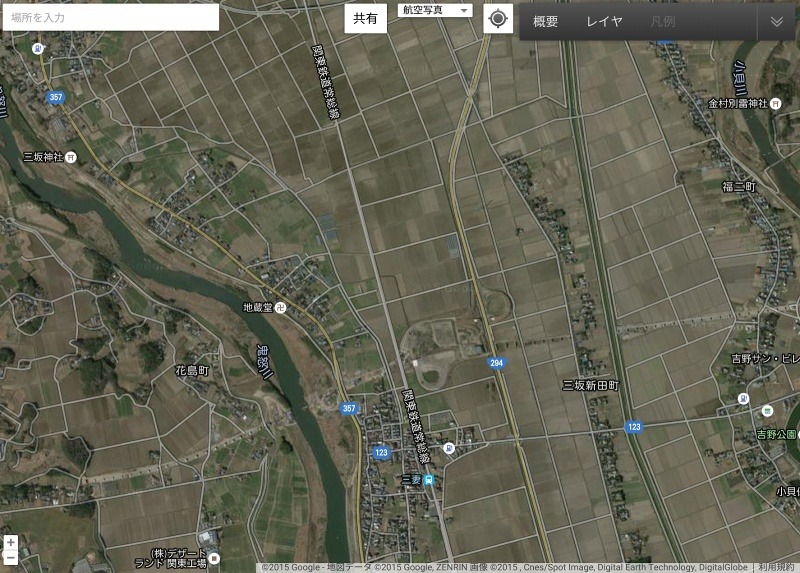800x573 pixels.
Task: Click the 三妻 station name label
Action: (x=411, y=480)
